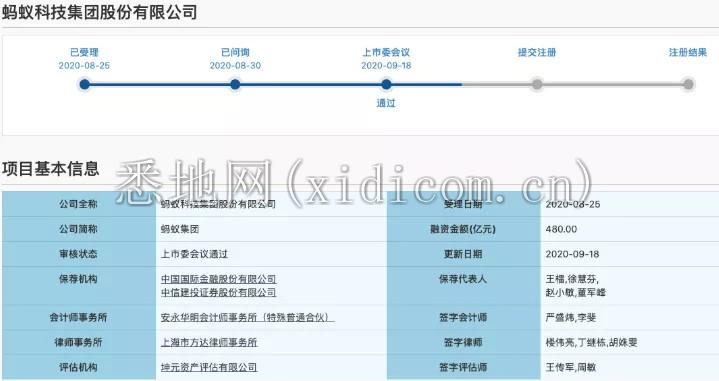Click the 提交注册 progress step dot
Screen dimensions: 719x381
537,84
